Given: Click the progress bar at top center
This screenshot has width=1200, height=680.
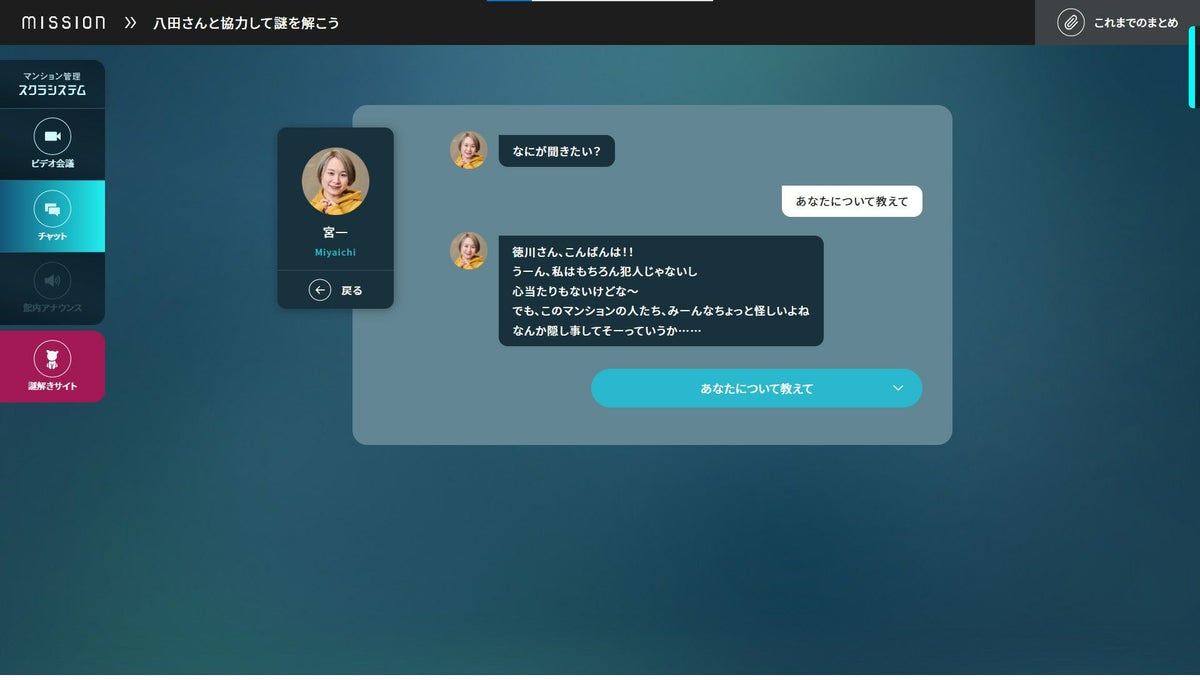Looking at the screenshot, I should [x=600, y=1].
